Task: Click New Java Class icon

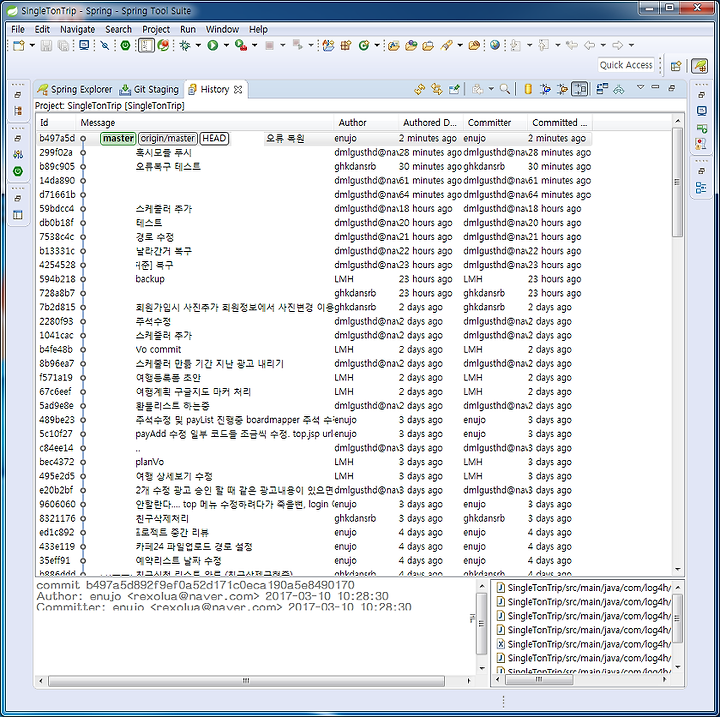Action: pos(364,45)
